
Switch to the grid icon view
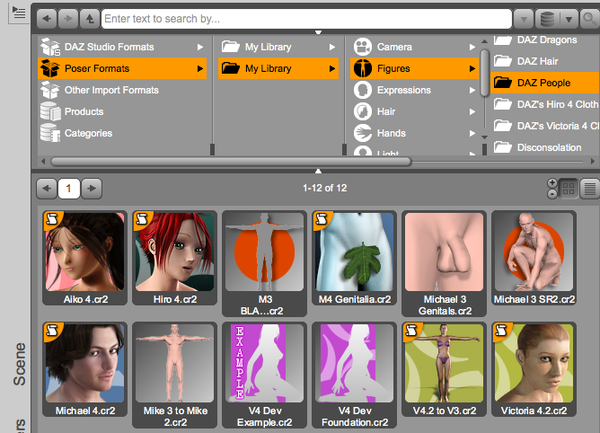point(569,188)
